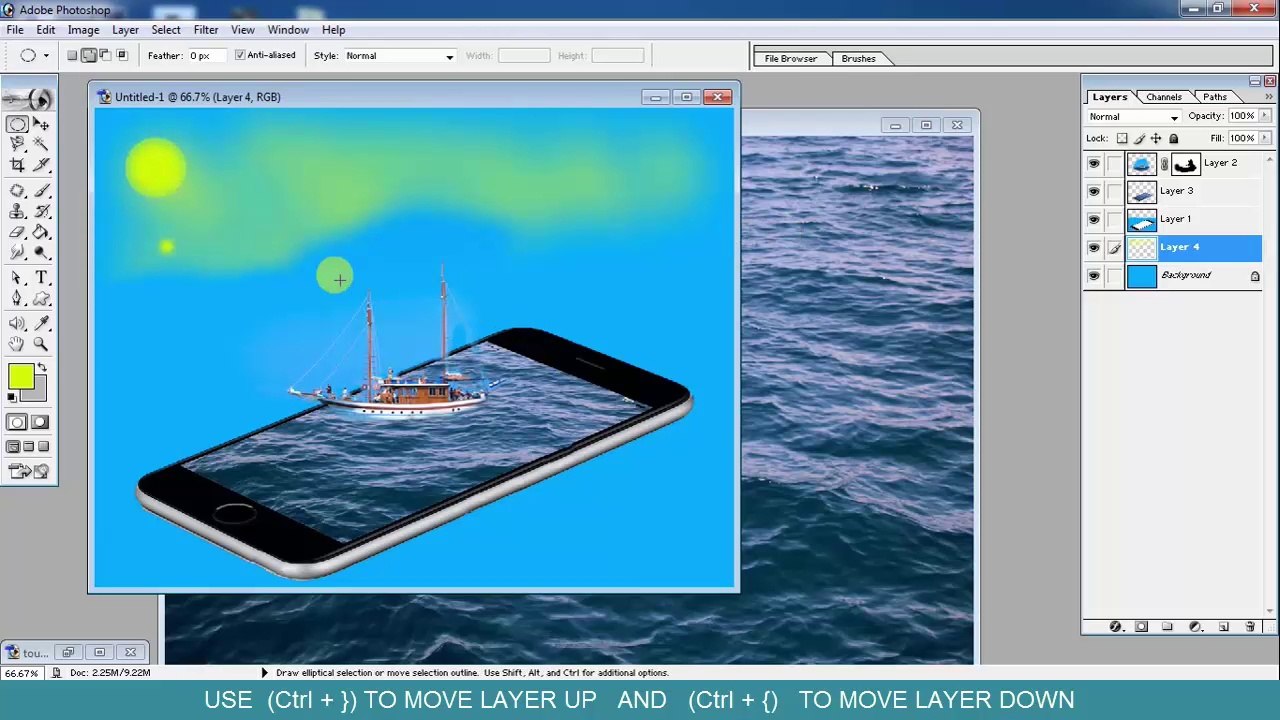Viewport: 1280px width, 720px height.
Task: Select the Smudge tool
Action: [x=17, y=251]
